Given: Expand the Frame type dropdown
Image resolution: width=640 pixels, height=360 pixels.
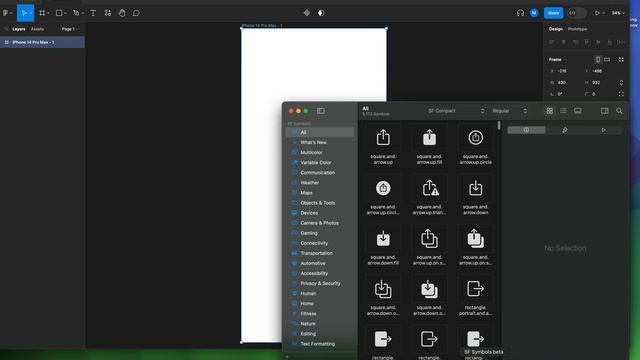Looking at the screenshot, I should point(557,60).
